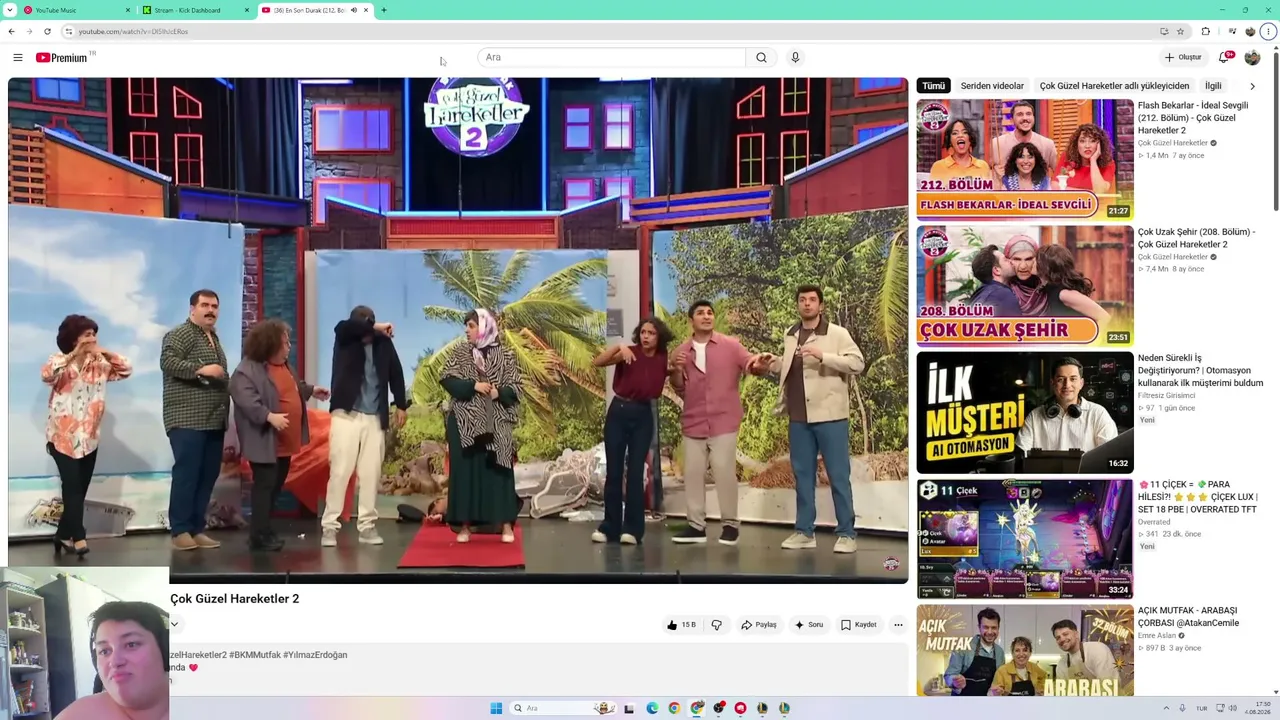This screenshot has height=720, width=1280.
Task: Open the taskbar volume control
Action: [1232, 708]
